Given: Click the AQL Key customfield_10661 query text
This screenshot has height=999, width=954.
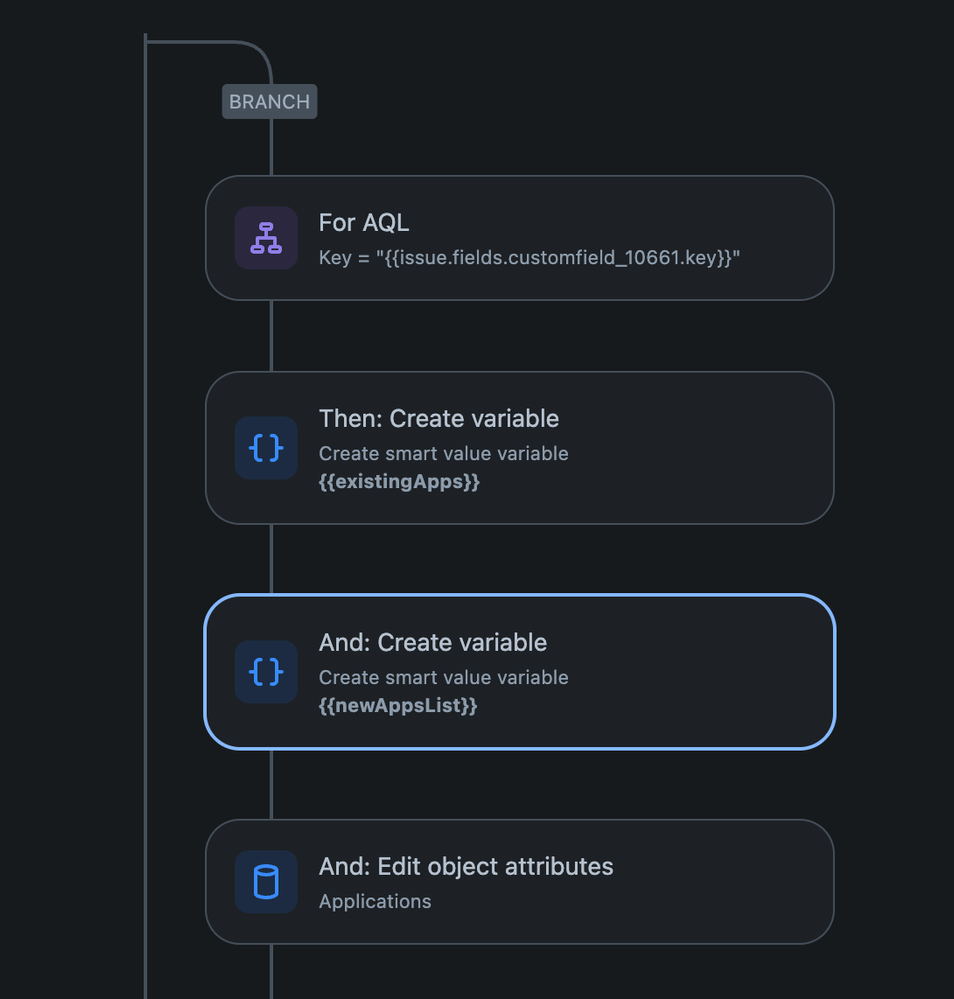Looking at the screenshot, I should tap(529, 258).
